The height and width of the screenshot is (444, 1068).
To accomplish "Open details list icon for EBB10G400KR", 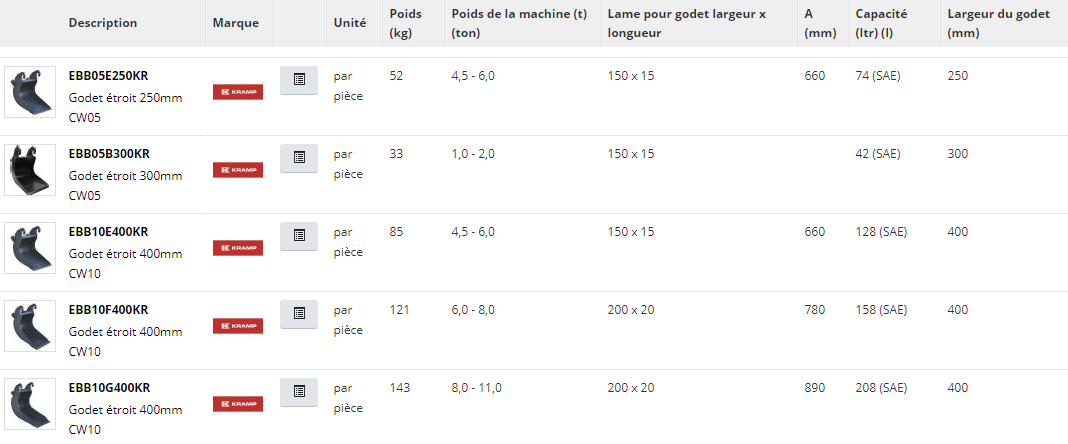I will pyautogui.click(x=299, y=392).
